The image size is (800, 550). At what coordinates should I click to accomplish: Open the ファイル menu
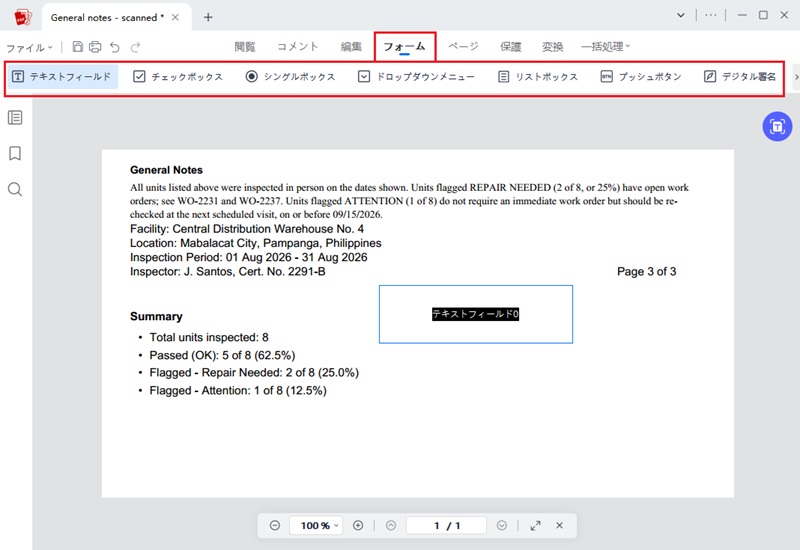pyautogui.click(x=29, y=47)
